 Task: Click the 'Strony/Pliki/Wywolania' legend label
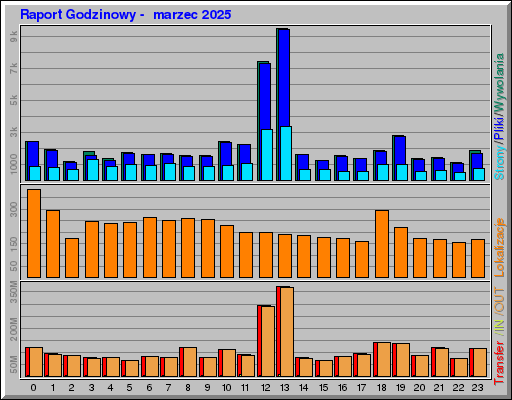[499, 117]
